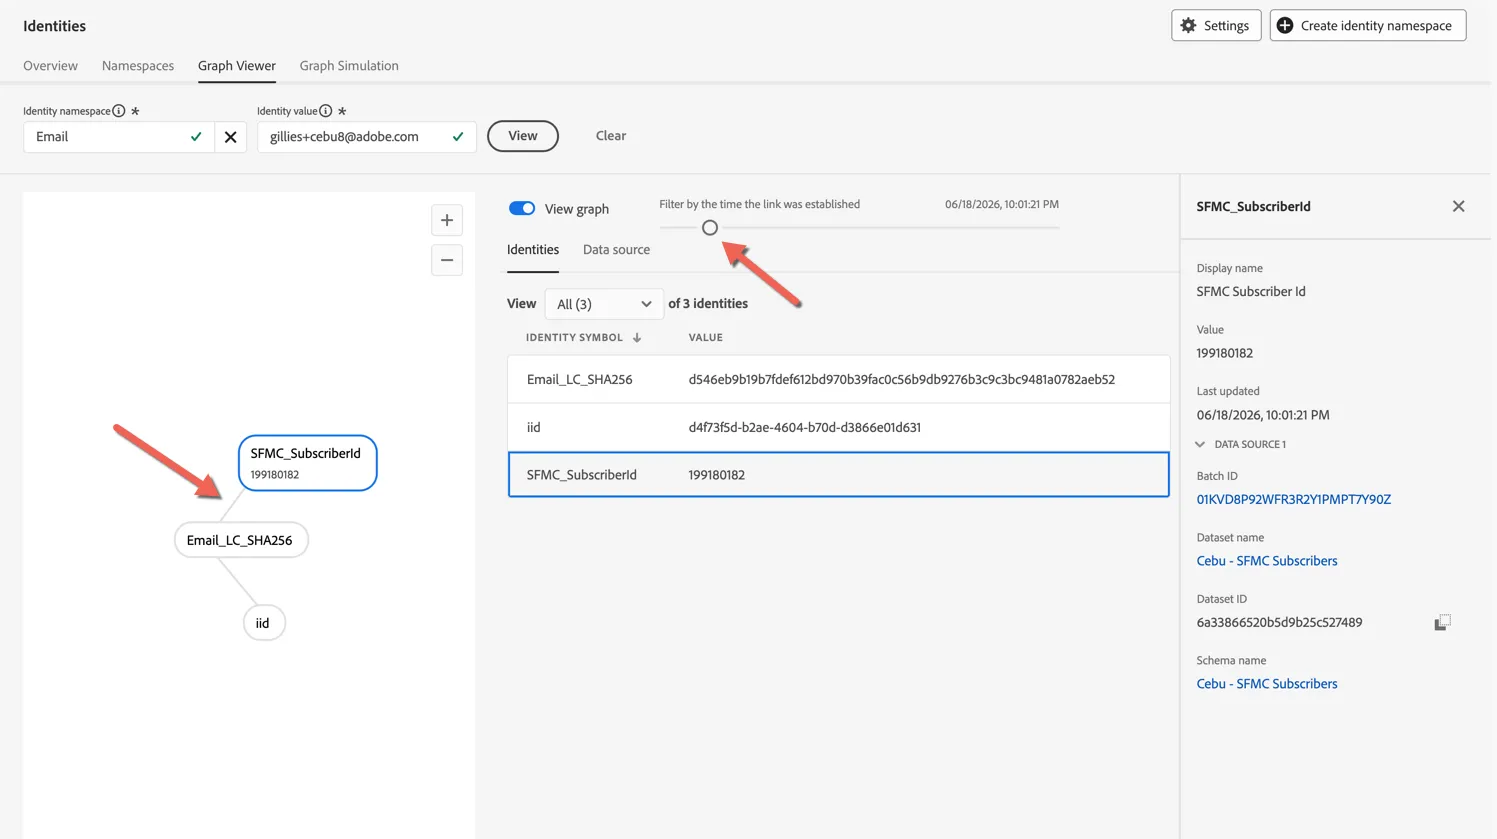Clear the Identity namespace field with X
Screen dimensions: 1497x839
pos(231,137)
